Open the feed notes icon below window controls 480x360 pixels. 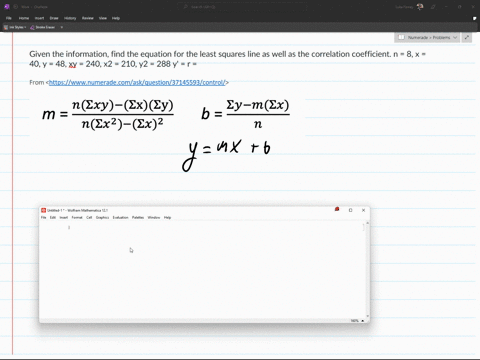click(474, 18)
